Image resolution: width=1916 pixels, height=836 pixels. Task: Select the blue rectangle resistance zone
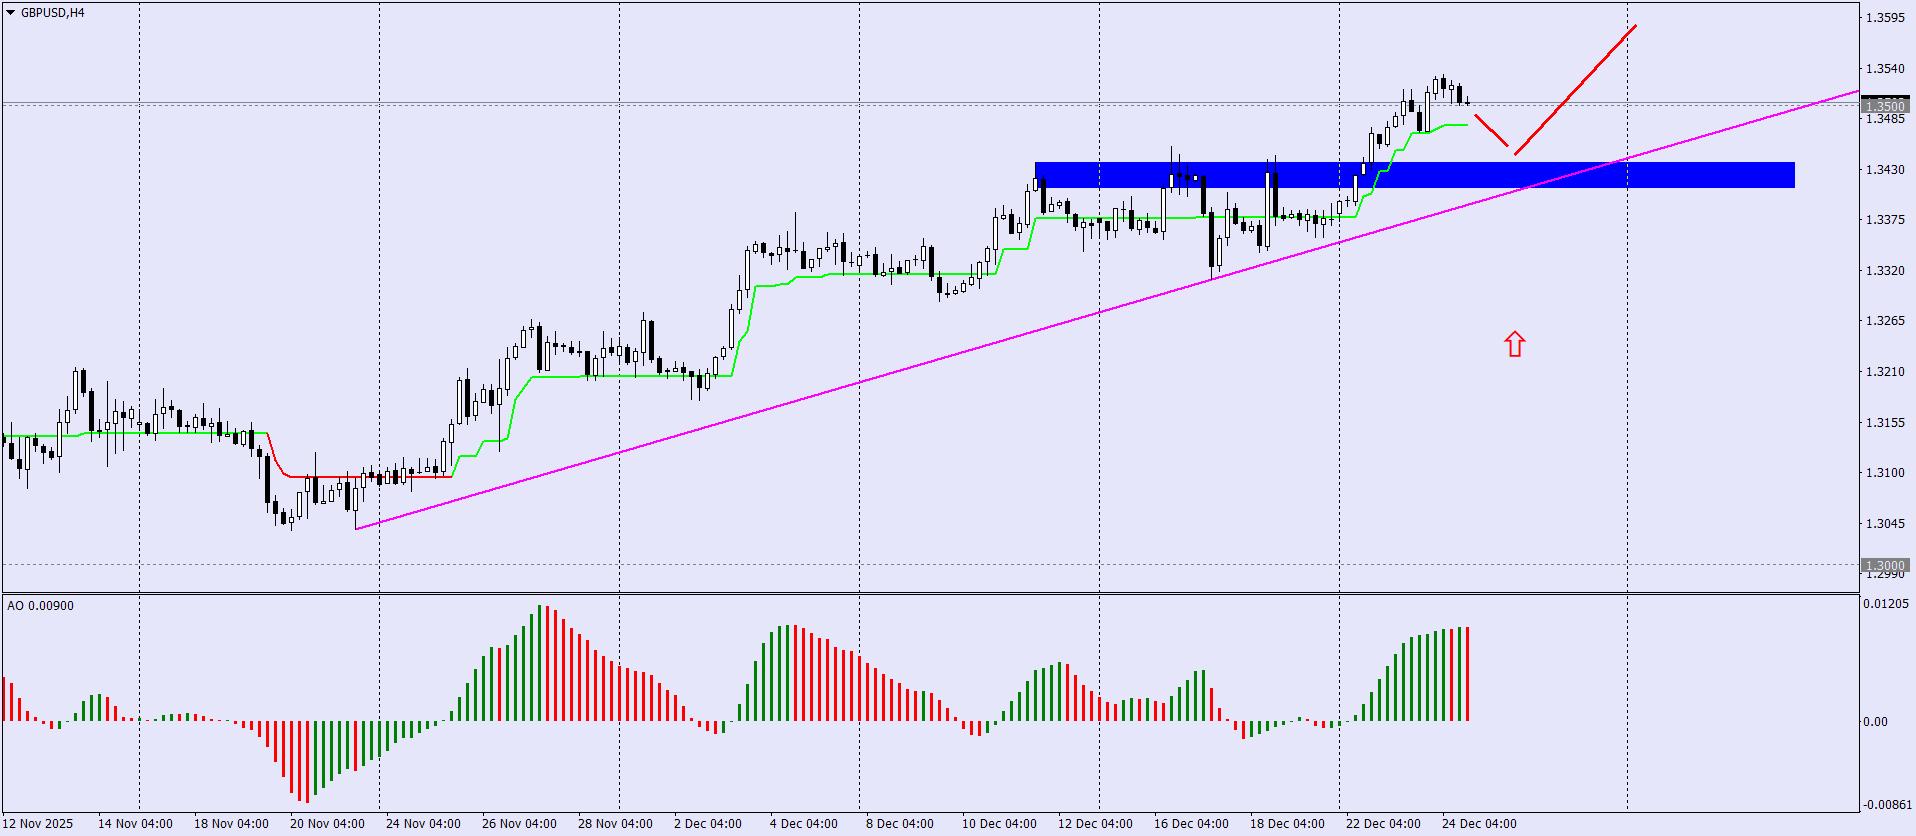point(1415,175)
